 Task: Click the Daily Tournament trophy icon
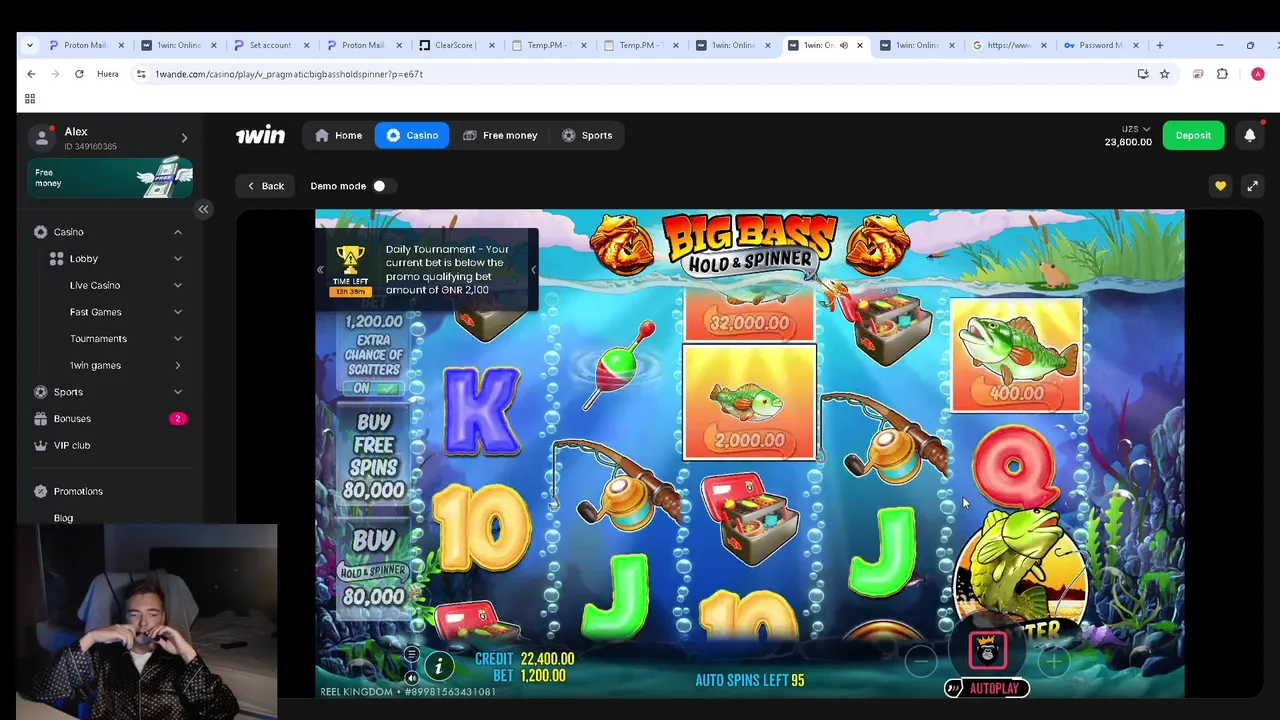tap(350, 262)
